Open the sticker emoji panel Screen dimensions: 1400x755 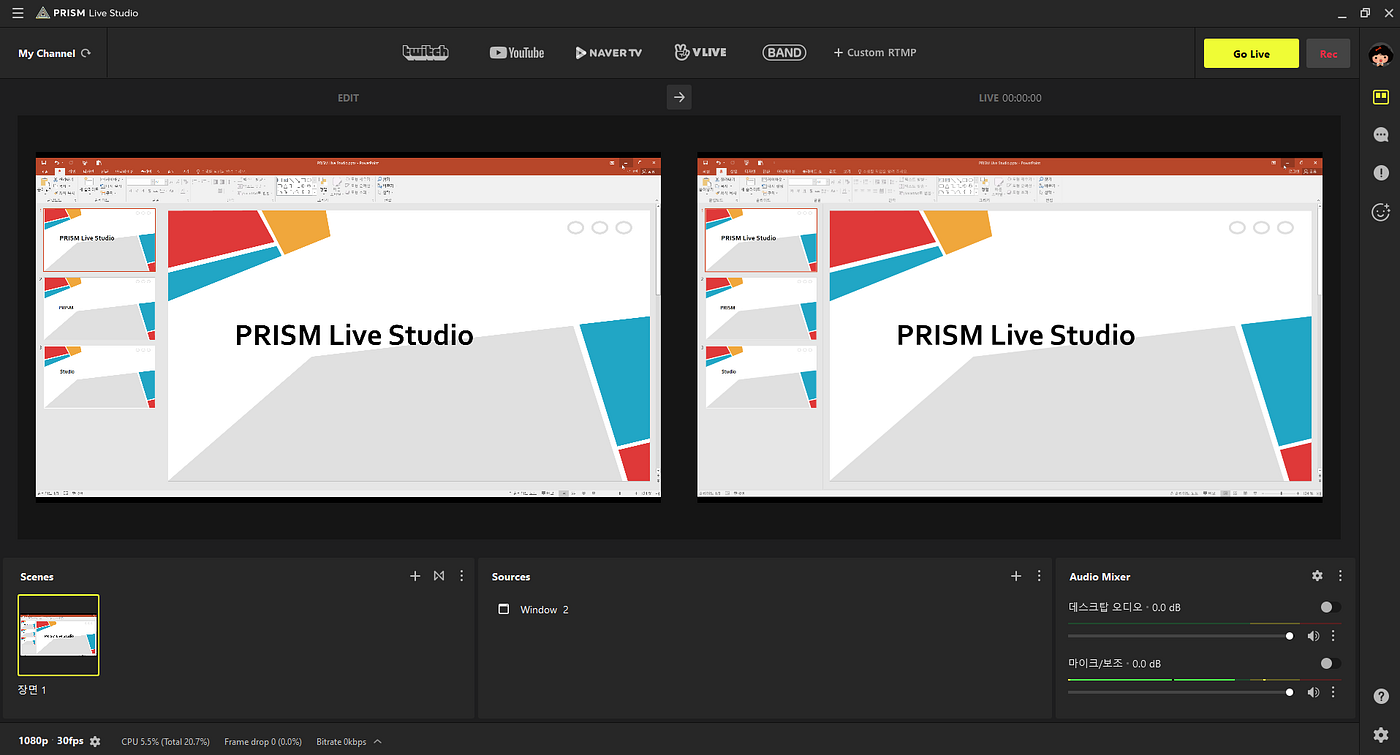1381,212
